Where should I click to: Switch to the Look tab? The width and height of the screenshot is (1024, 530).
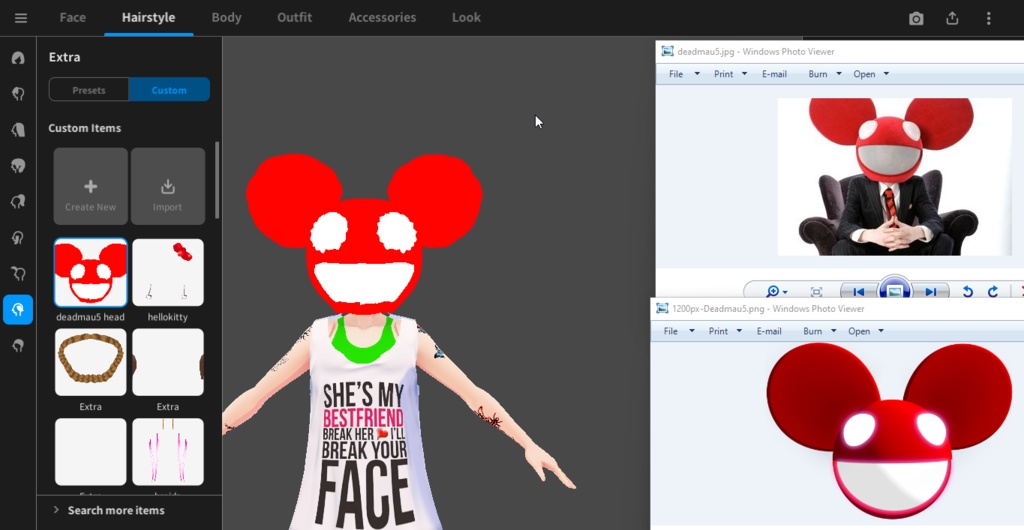(466, 18)
